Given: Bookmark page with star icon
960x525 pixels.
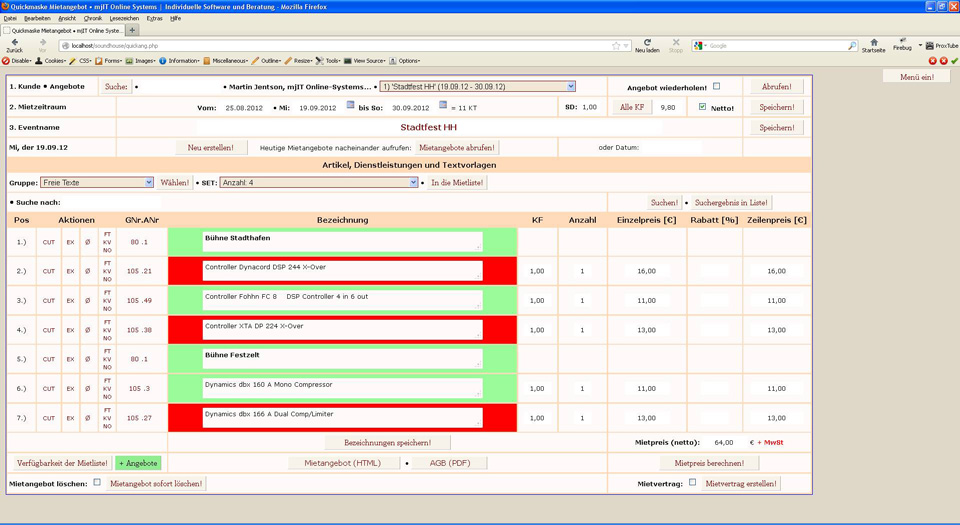Looking at the screenshot, I should (x=616, y=46).
